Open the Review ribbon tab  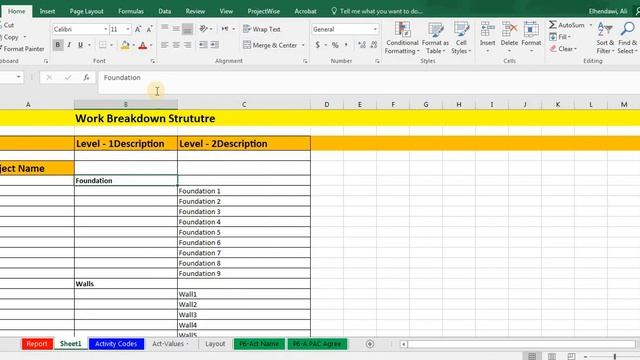(x=195, y=11)
